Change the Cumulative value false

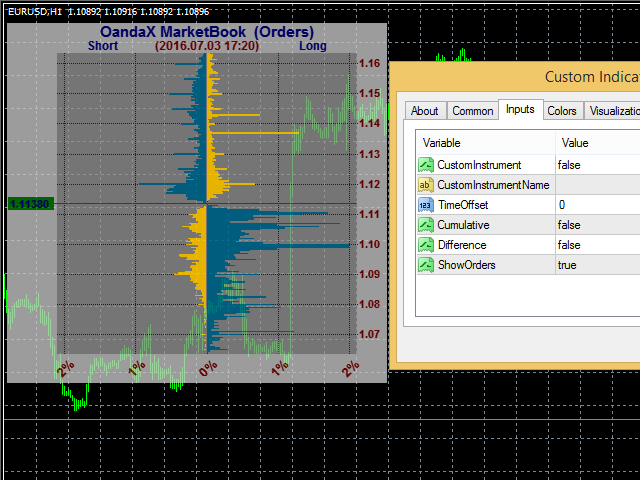point(598,225)
